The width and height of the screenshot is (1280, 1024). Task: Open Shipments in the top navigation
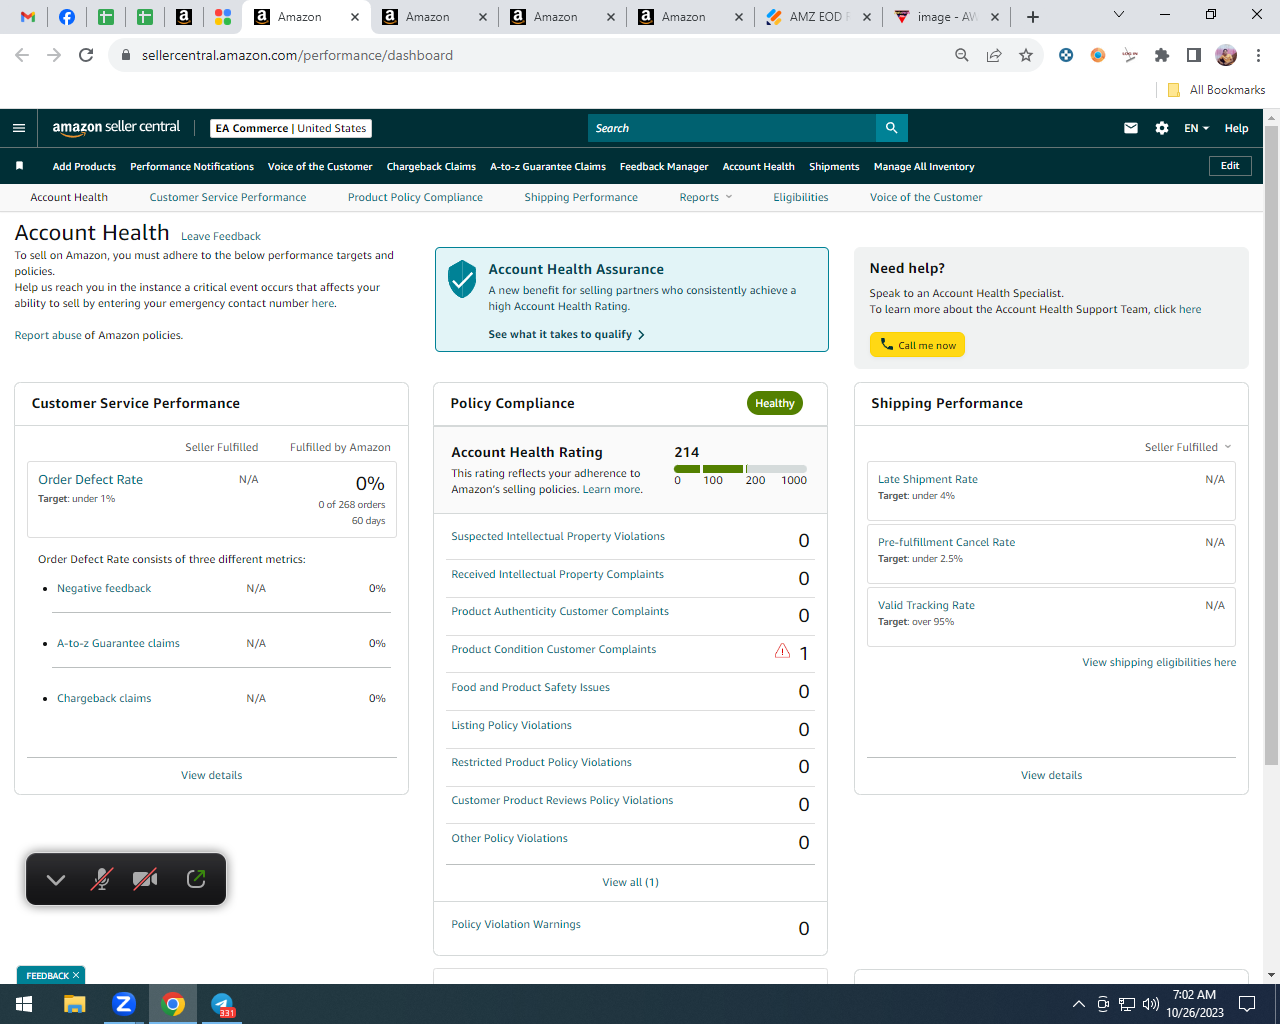[834, 166]
